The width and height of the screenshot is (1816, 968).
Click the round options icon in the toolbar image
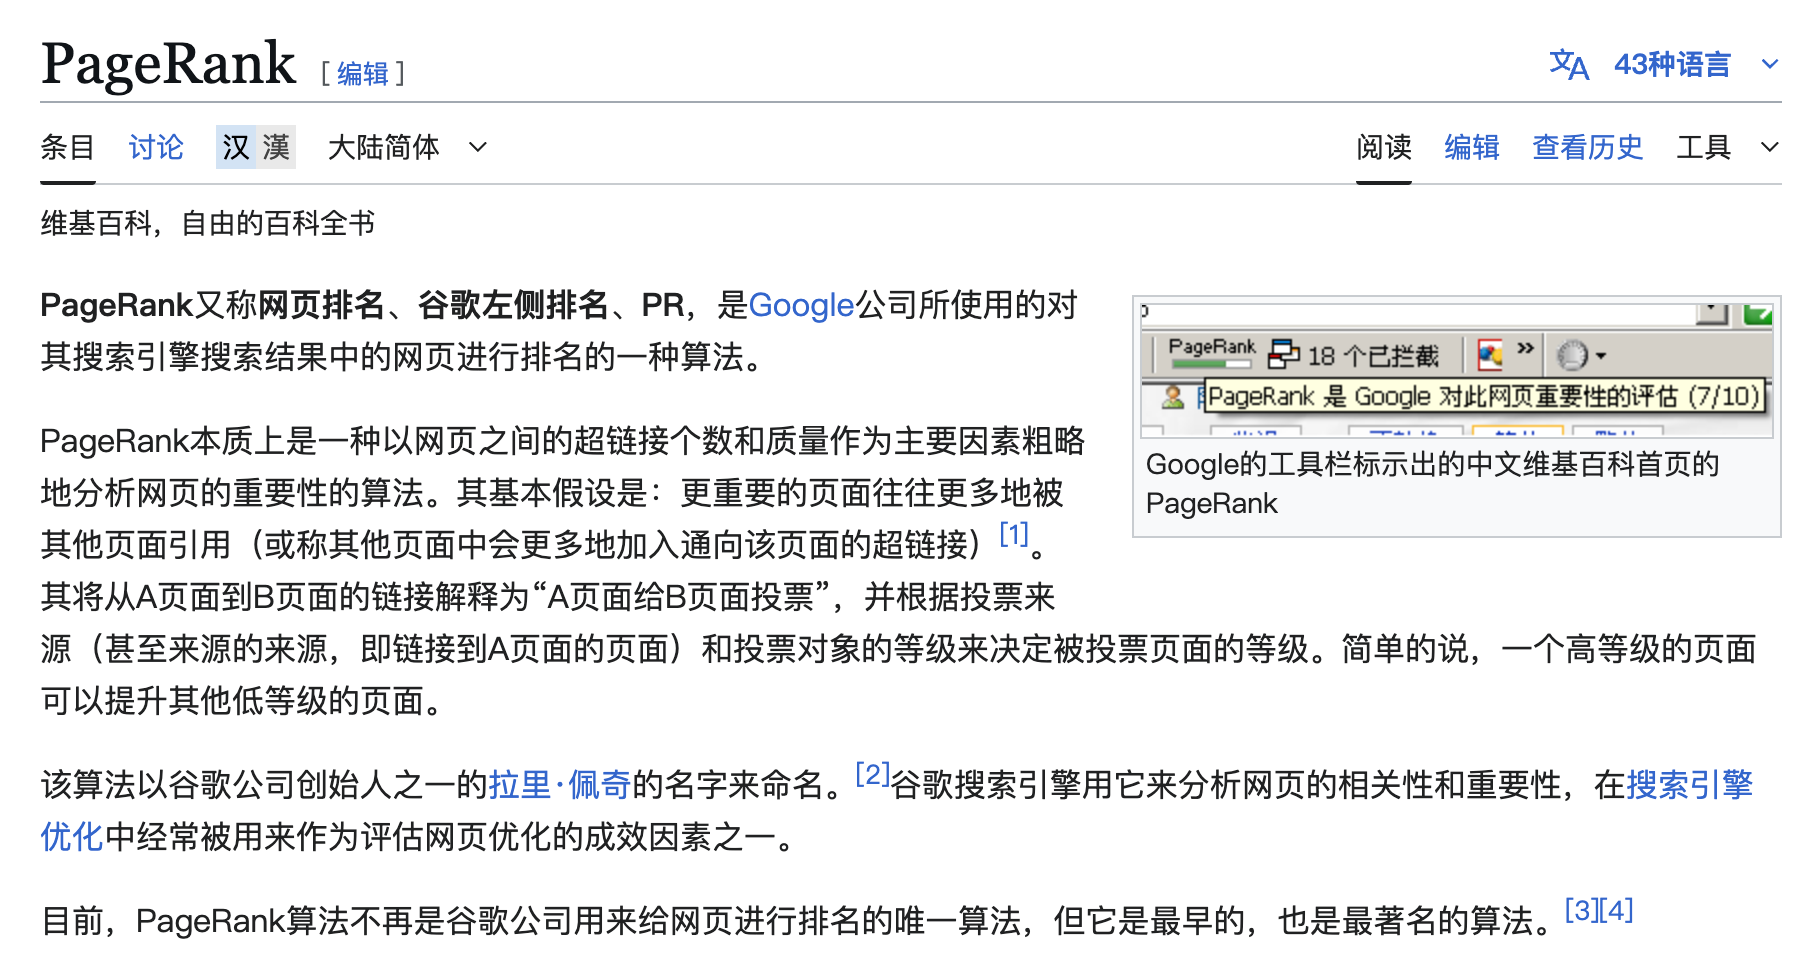click(1572, 355)
